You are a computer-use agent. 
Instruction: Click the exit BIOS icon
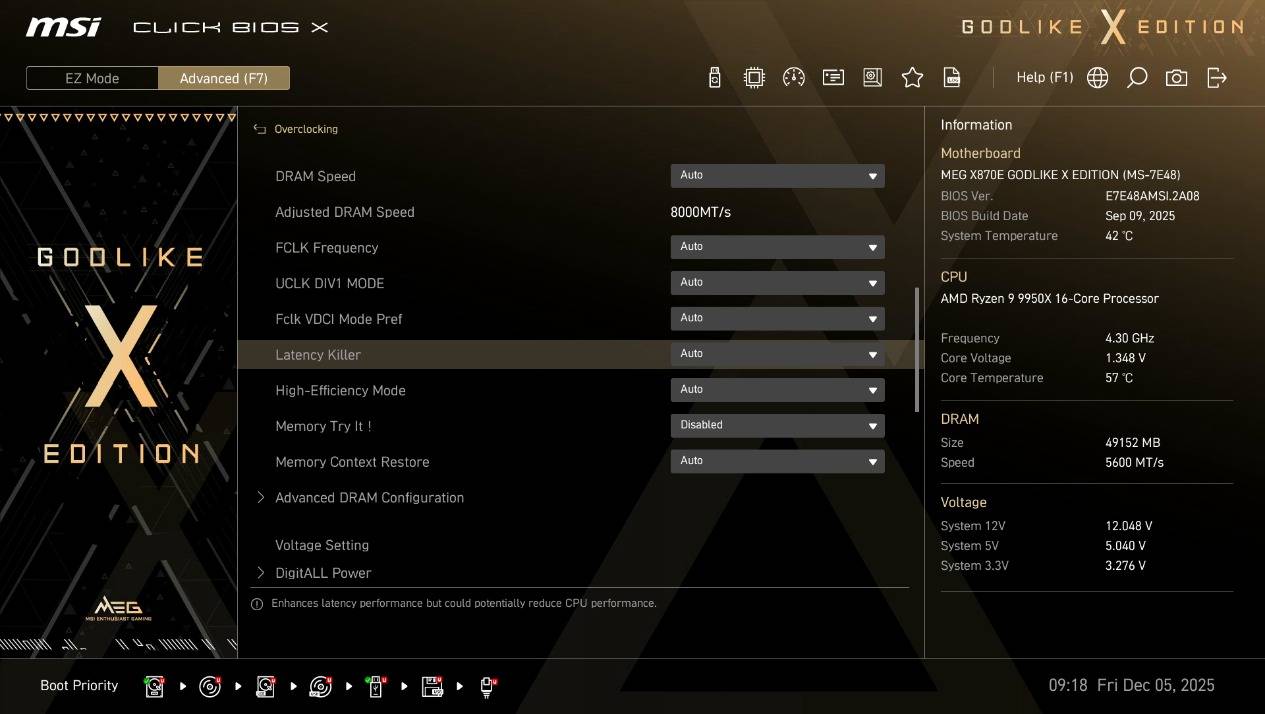point(1216,78)
